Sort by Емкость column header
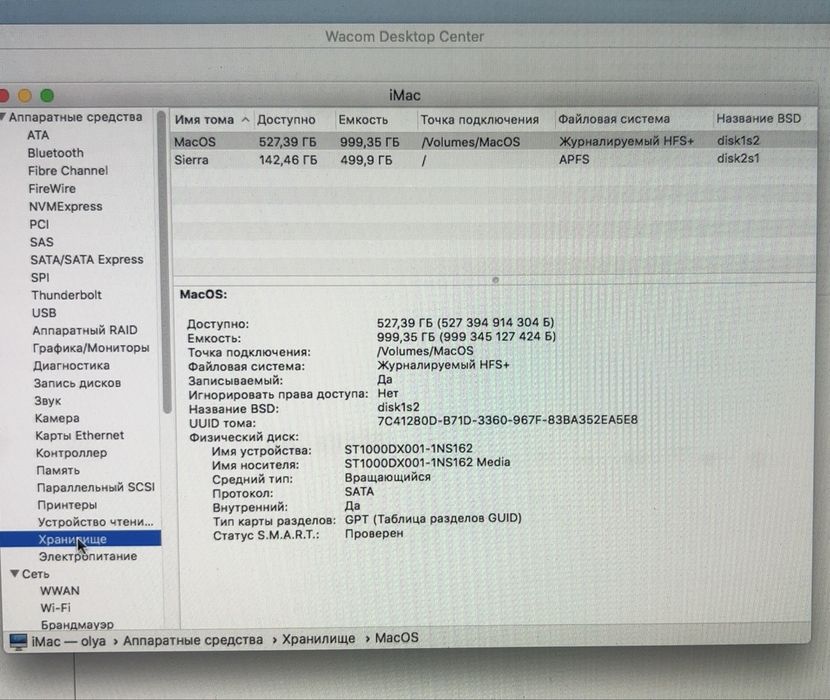Image resolution: width=830 pixels, height=700 pixels. coord(376,120)
